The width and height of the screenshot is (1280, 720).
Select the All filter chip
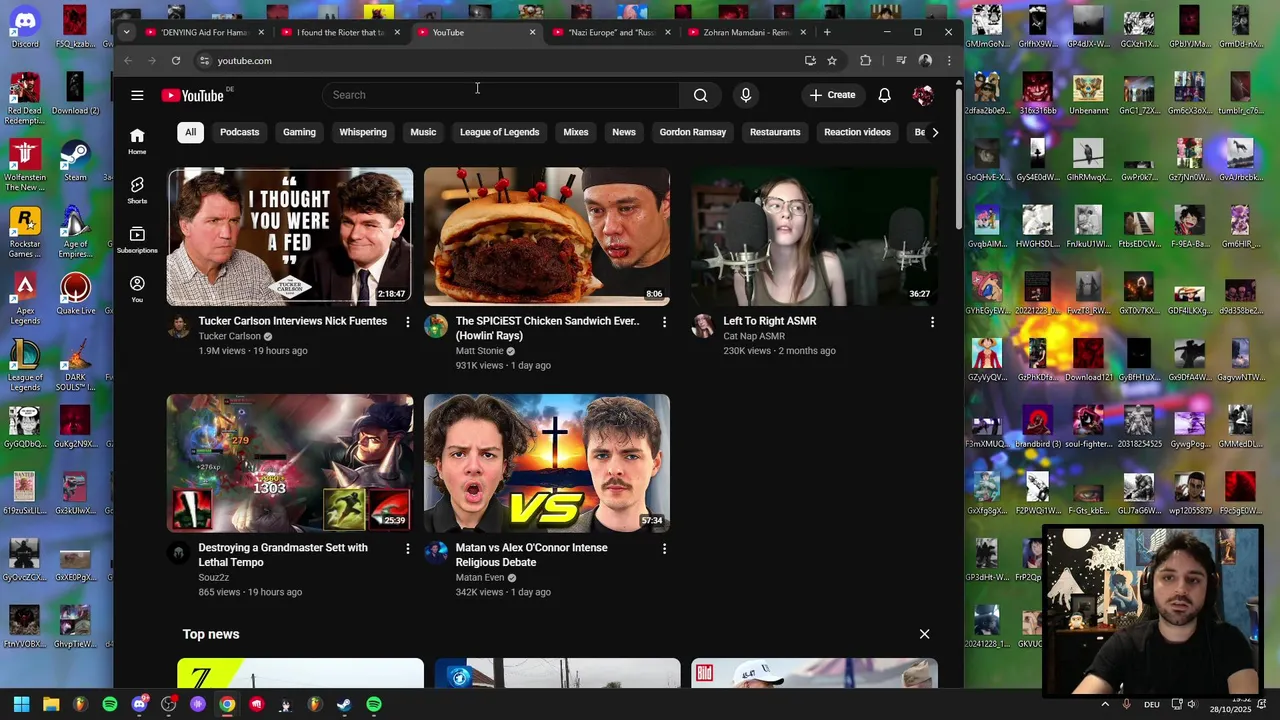coord(190,132)
